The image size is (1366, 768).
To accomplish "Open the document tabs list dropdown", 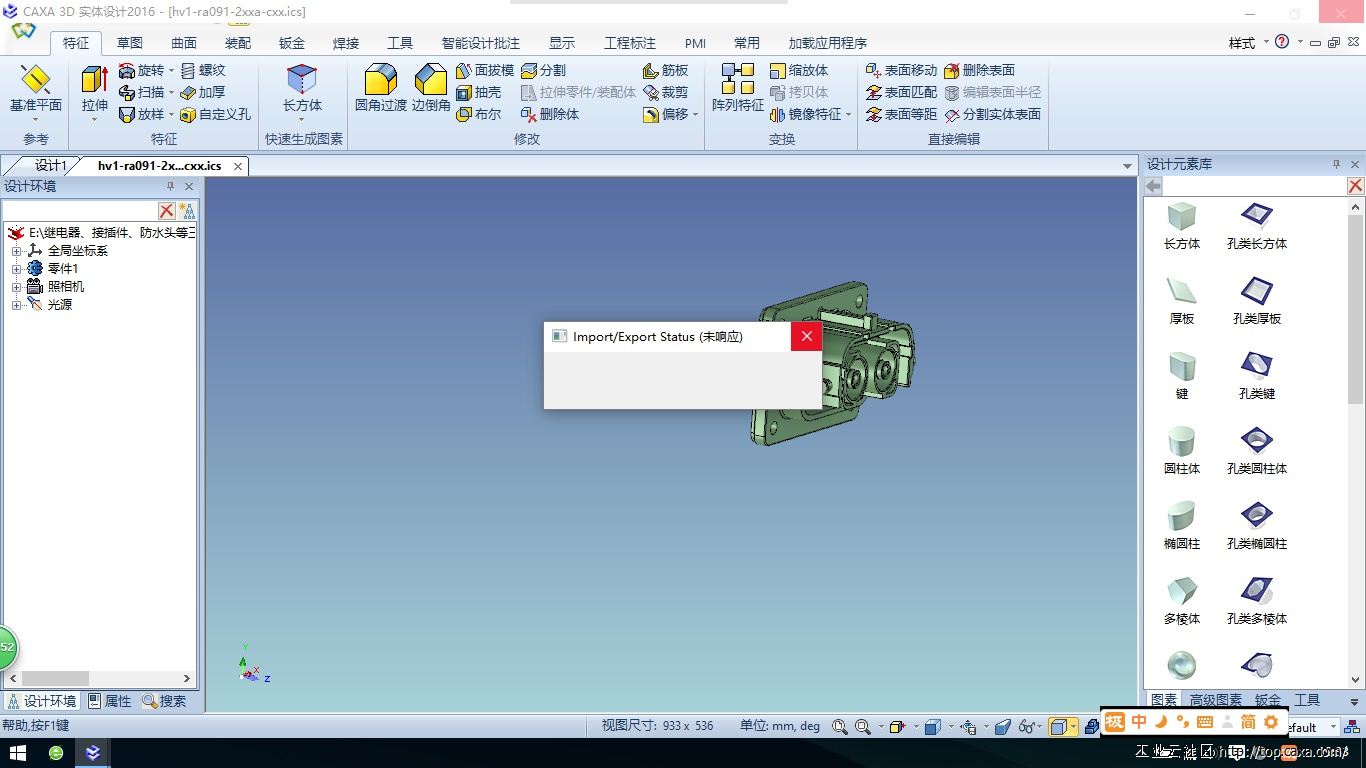I will (x=1128, y=166).
